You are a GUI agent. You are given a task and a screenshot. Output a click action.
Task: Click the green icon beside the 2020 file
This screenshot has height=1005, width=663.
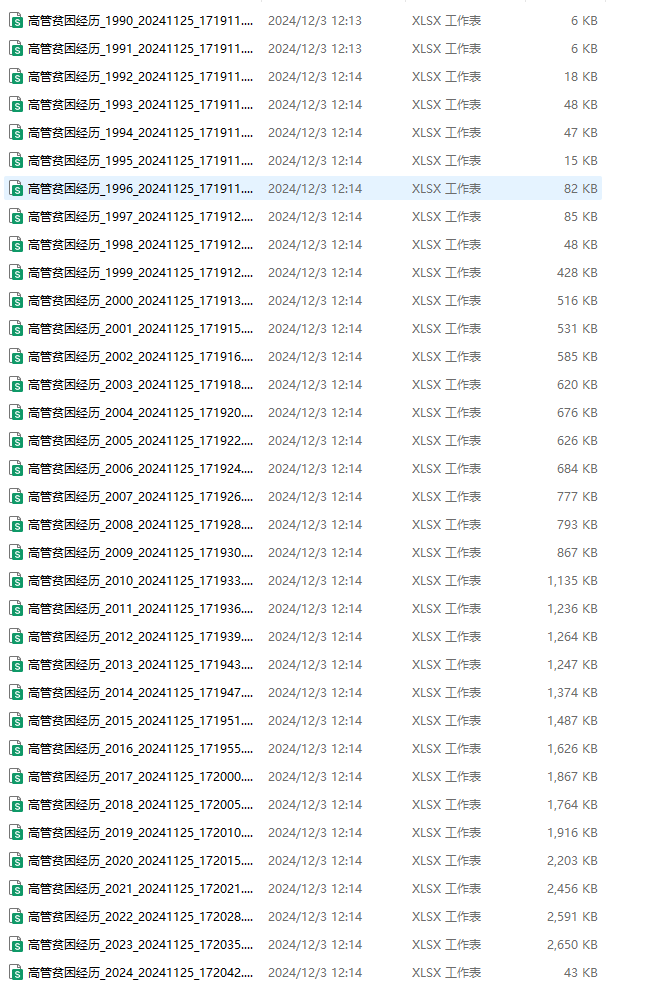[x=16, y=860]
